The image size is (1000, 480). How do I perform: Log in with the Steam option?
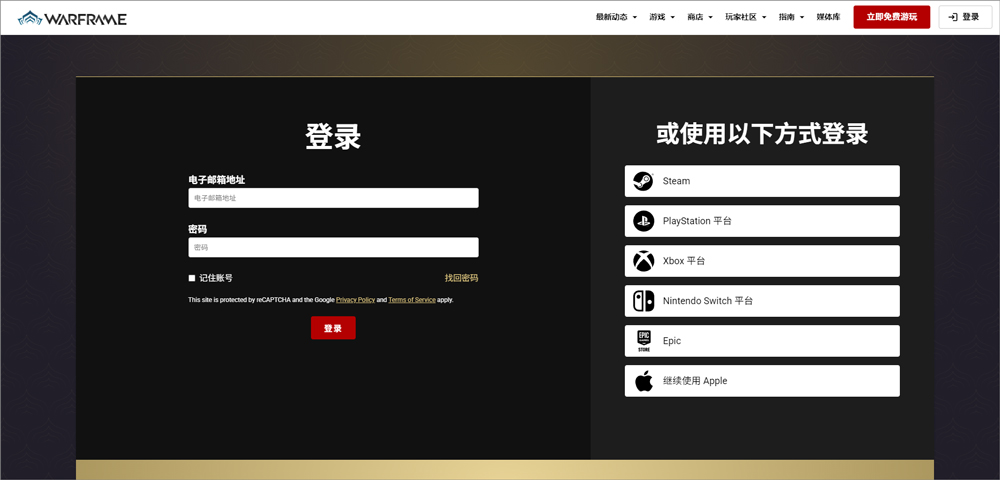[762, 181]
